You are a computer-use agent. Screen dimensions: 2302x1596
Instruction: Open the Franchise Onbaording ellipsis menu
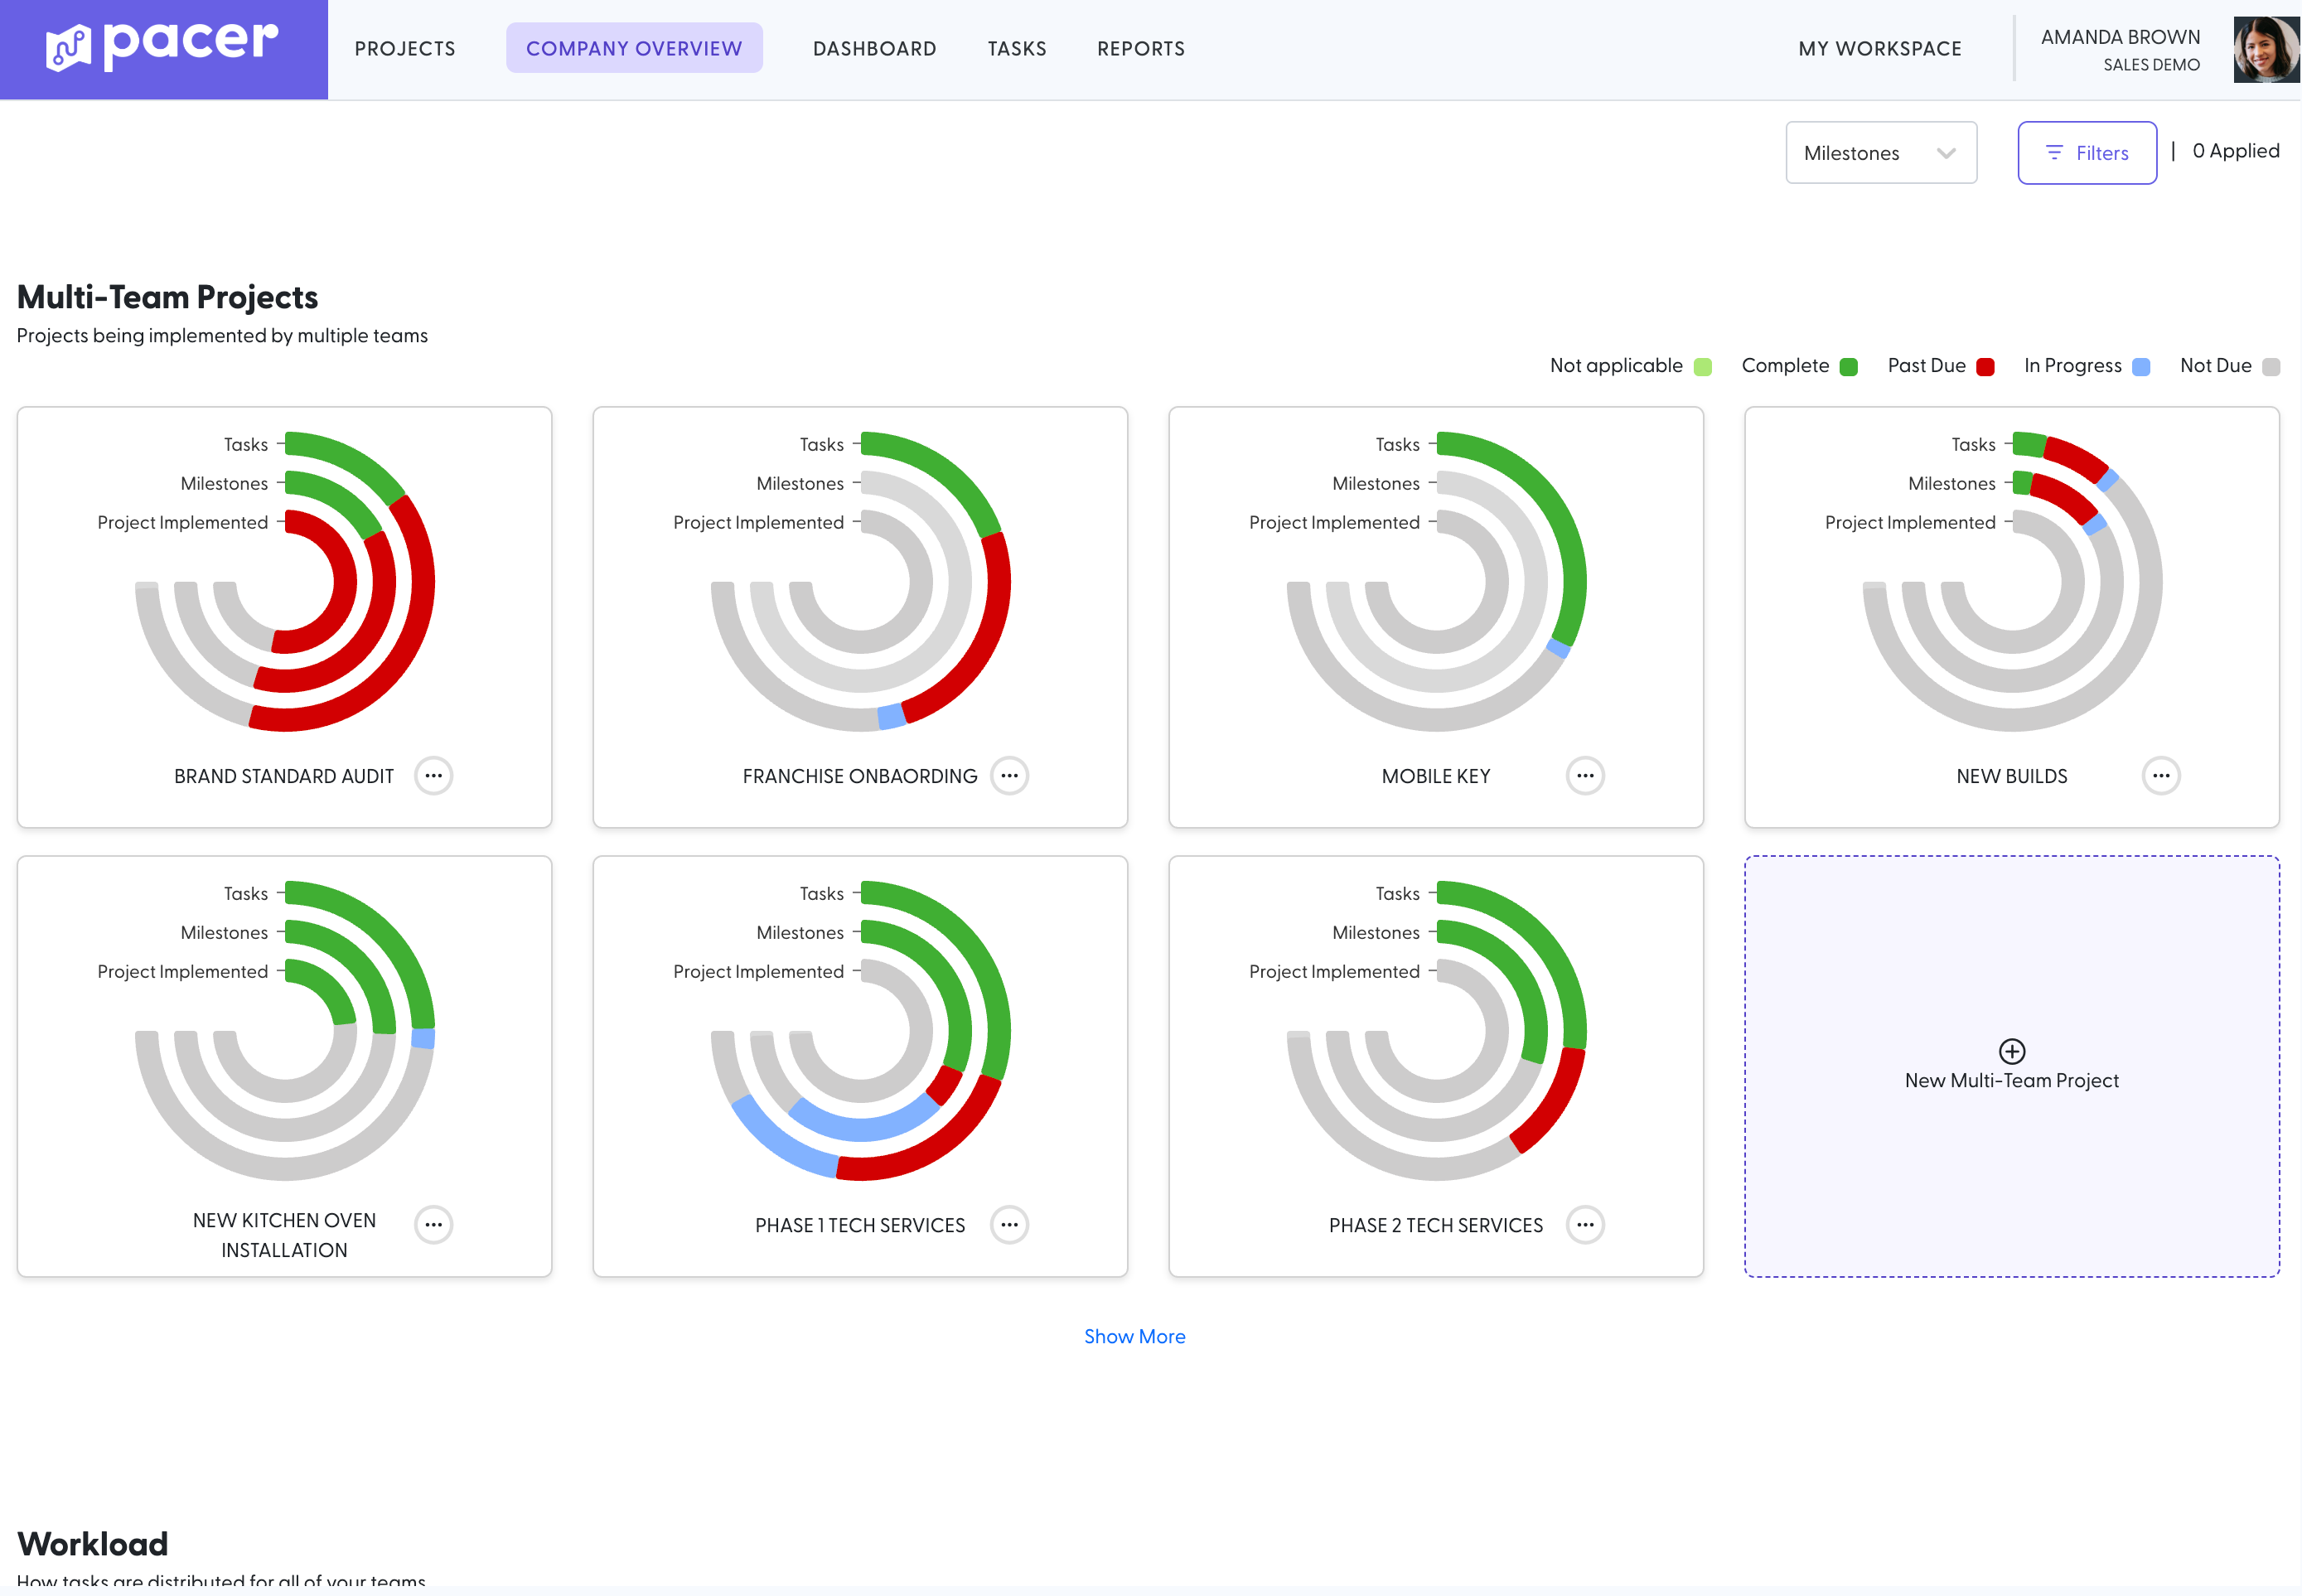tap(1009, 775)
